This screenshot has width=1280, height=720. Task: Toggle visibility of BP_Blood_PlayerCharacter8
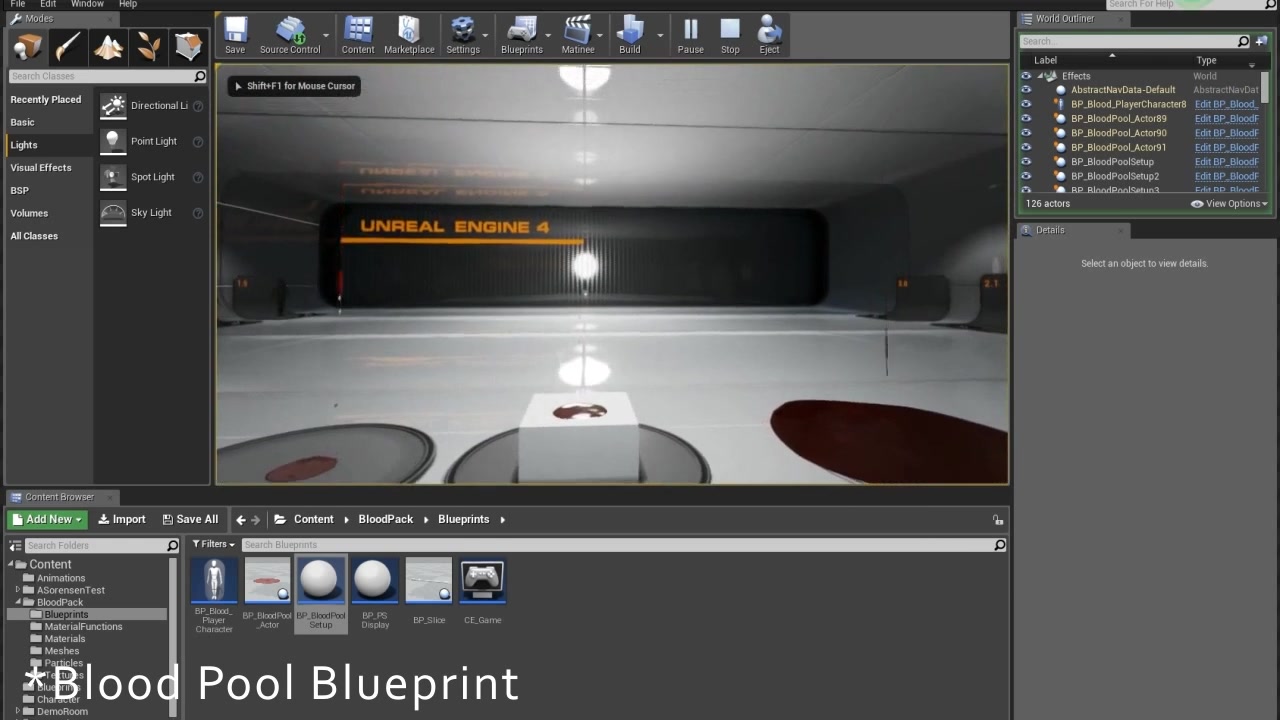[1026, 104]
